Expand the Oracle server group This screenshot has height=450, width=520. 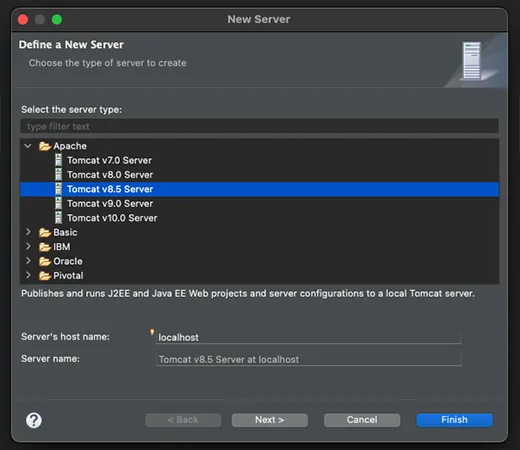click(x=28, y=261)
